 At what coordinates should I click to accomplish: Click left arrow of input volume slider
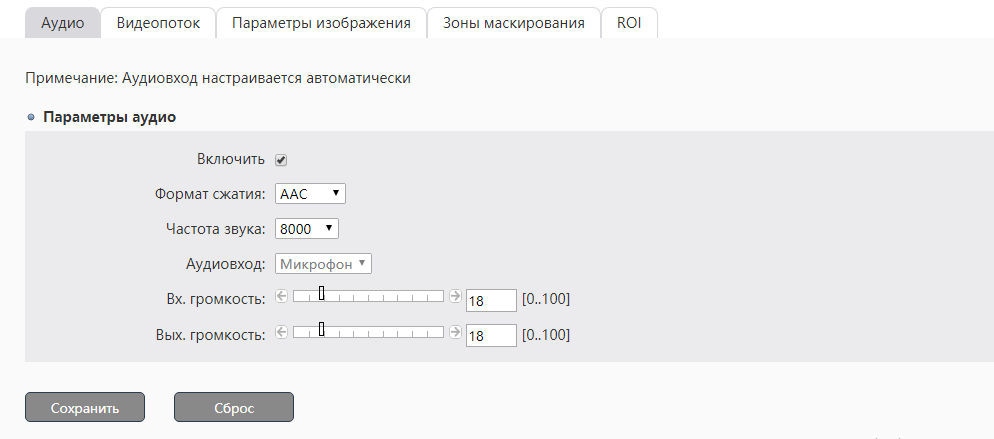281,296
